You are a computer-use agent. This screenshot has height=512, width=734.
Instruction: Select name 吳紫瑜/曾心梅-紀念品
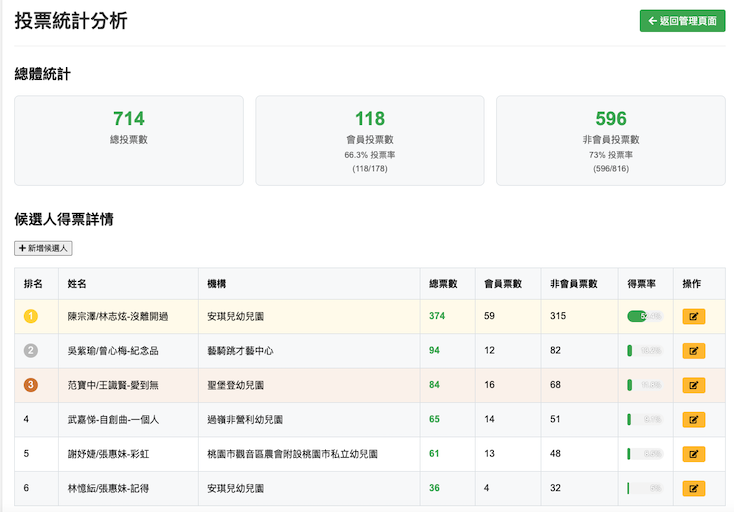113,351
